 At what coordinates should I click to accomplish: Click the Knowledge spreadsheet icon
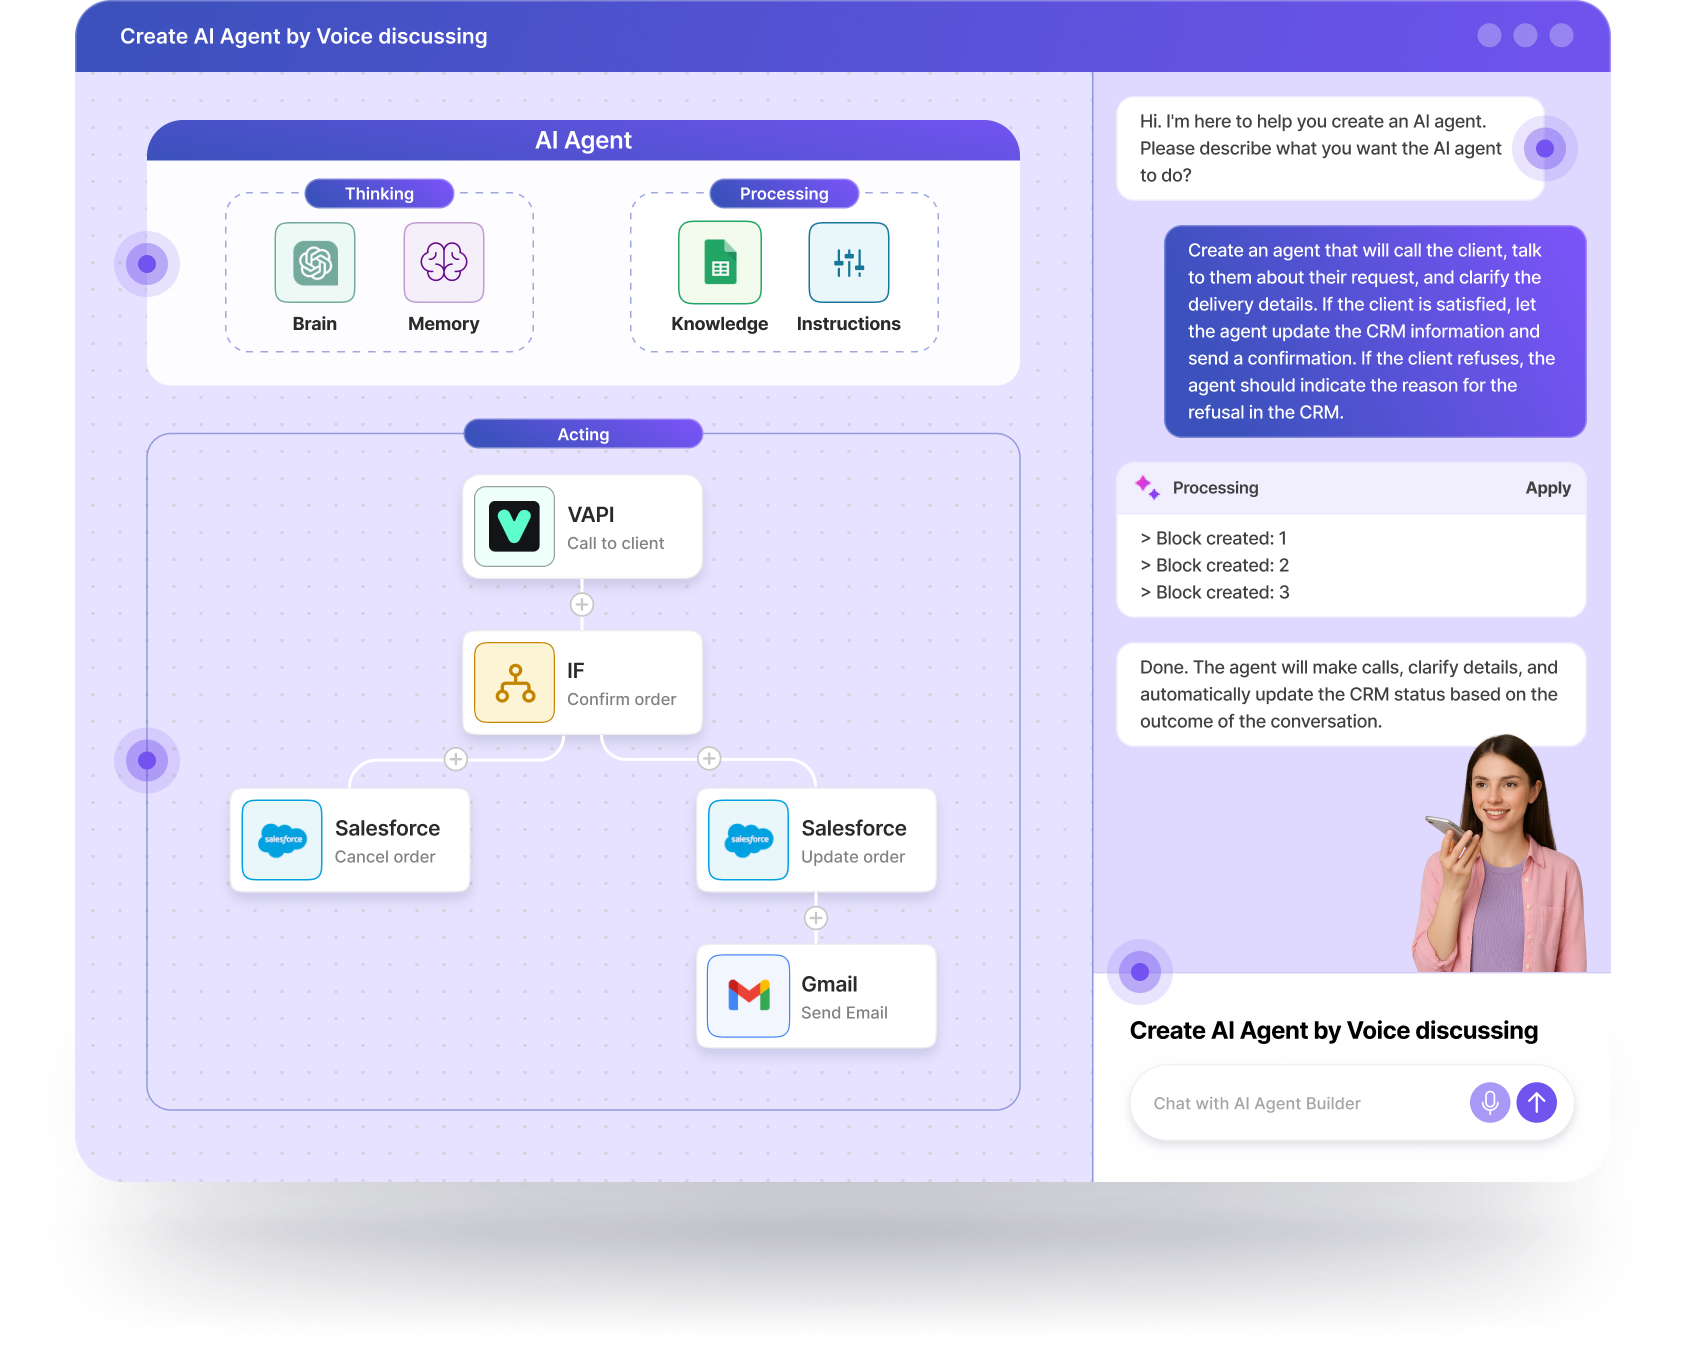pos(719,263)
